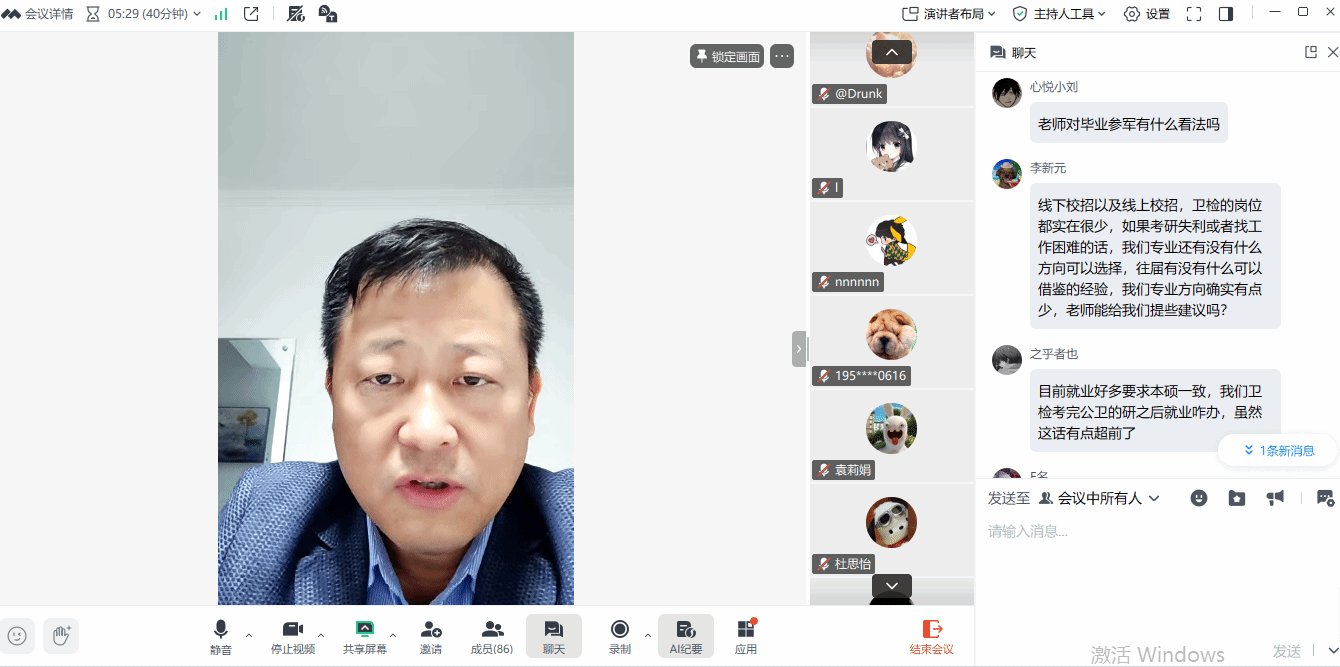Open the 主持人工具 host tools dropdown

tap(1059, 14)
